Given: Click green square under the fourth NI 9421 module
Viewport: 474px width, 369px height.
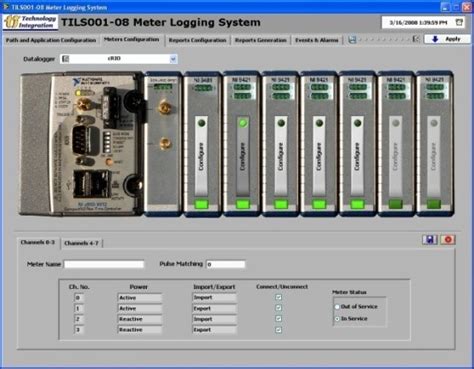Looking at the screenshot, I should pyautogui.click(x=357, y=204).
